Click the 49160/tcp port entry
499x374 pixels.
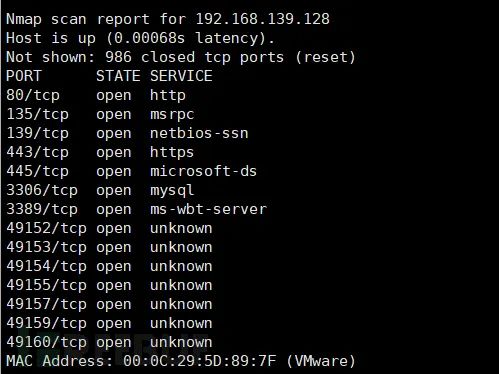pos(46,342)
